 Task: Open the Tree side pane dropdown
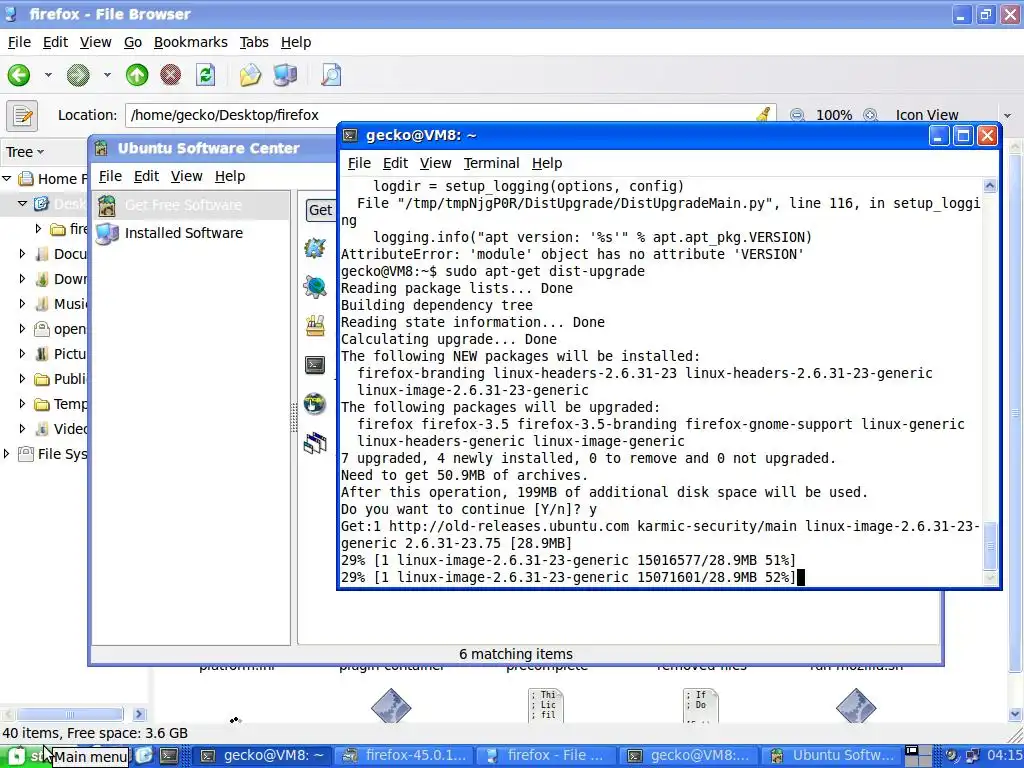point(25,152)
